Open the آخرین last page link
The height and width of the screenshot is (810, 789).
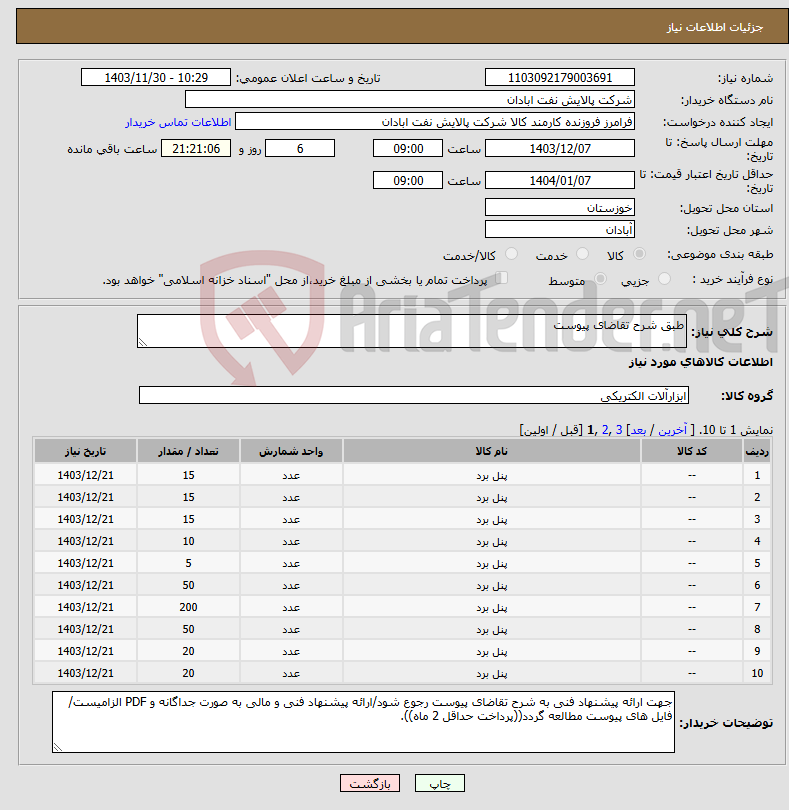pos(672,430)
